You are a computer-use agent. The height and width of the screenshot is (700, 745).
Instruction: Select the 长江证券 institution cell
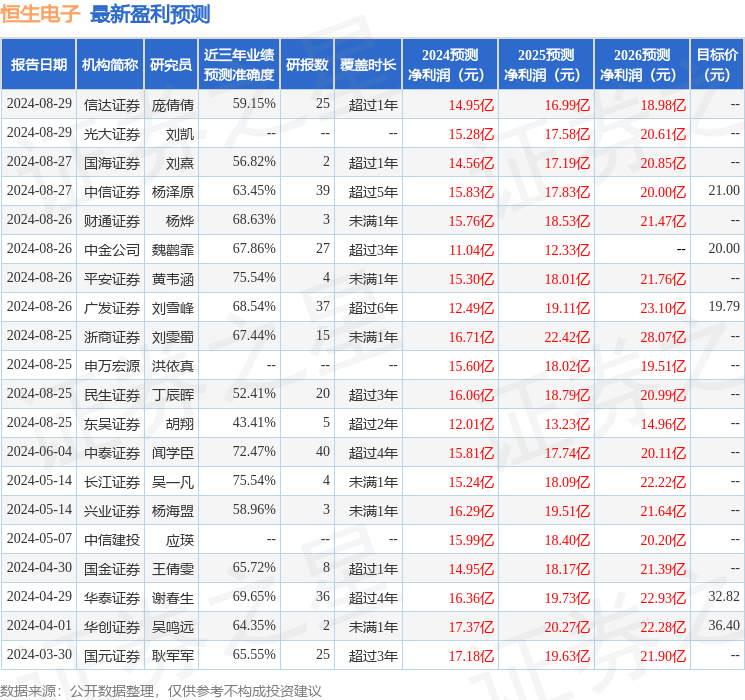click(112, 482)
